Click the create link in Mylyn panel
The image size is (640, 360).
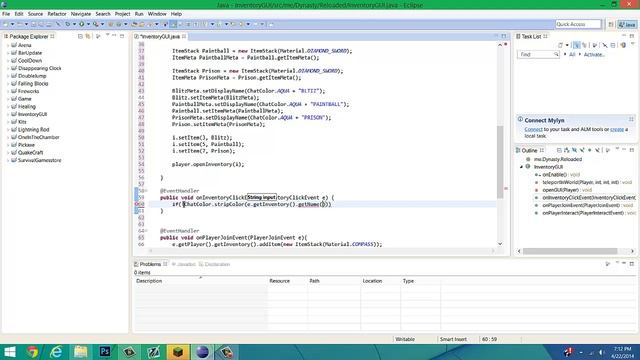click(x=617, y=129)
